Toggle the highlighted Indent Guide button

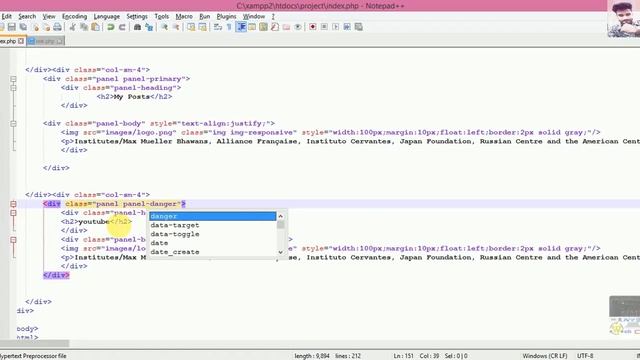(x=241, y=27)
